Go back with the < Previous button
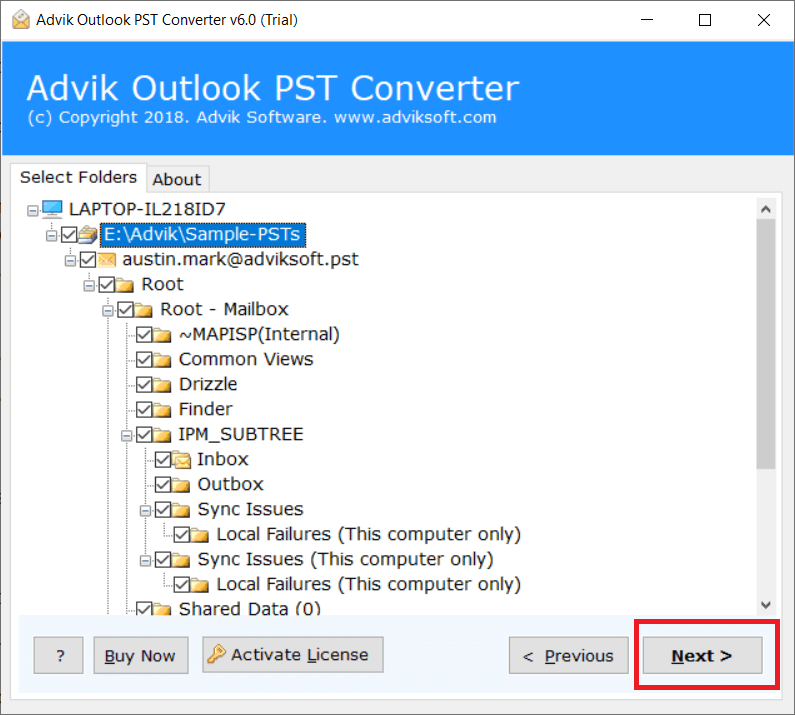This screenshot has height=715, width=795. (568, 655)
